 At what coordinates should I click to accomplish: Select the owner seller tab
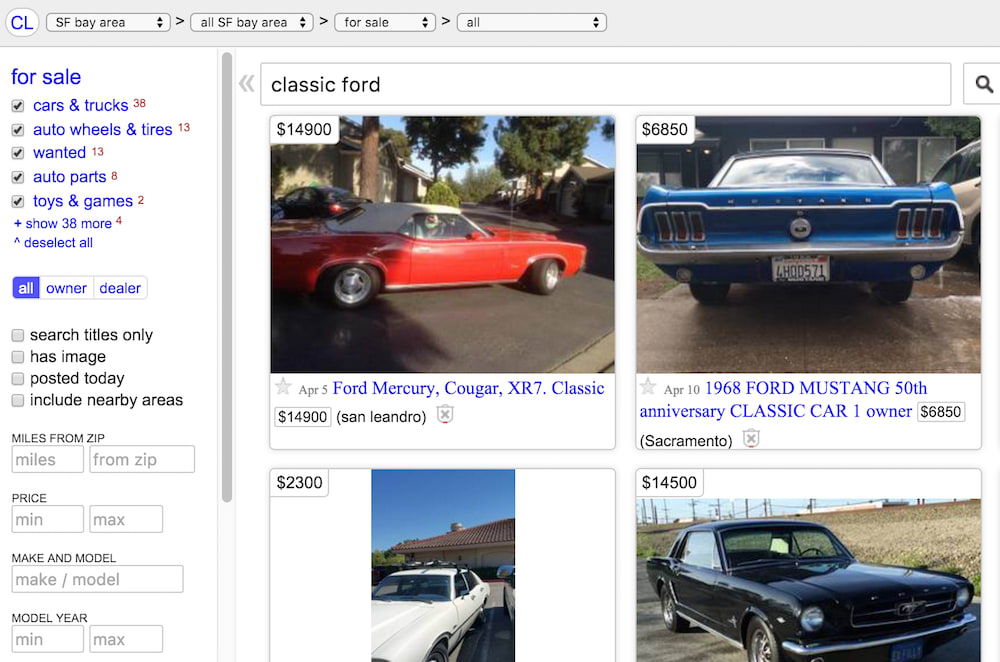coord(66,288)
